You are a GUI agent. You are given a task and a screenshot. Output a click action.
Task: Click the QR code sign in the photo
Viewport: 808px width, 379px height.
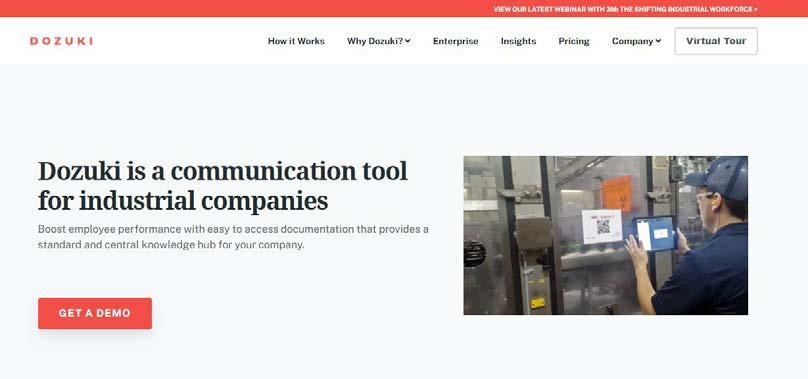click(x=602, y=226)
